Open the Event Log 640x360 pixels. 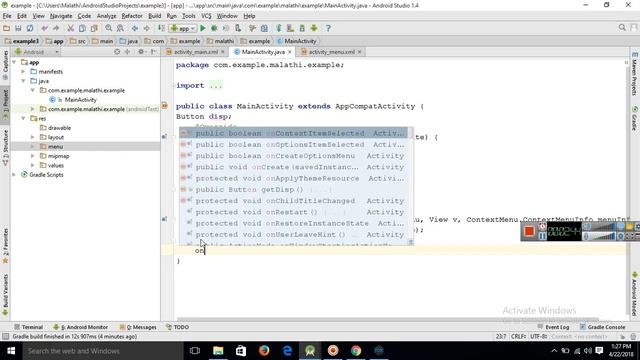tap(553, 327)
